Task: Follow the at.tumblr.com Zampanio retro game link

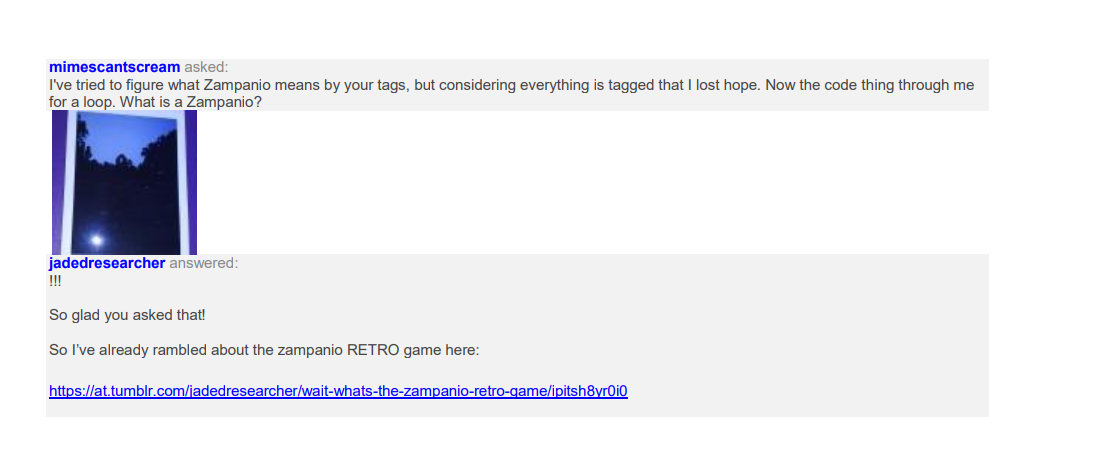Action: click(x=338, y=391)
